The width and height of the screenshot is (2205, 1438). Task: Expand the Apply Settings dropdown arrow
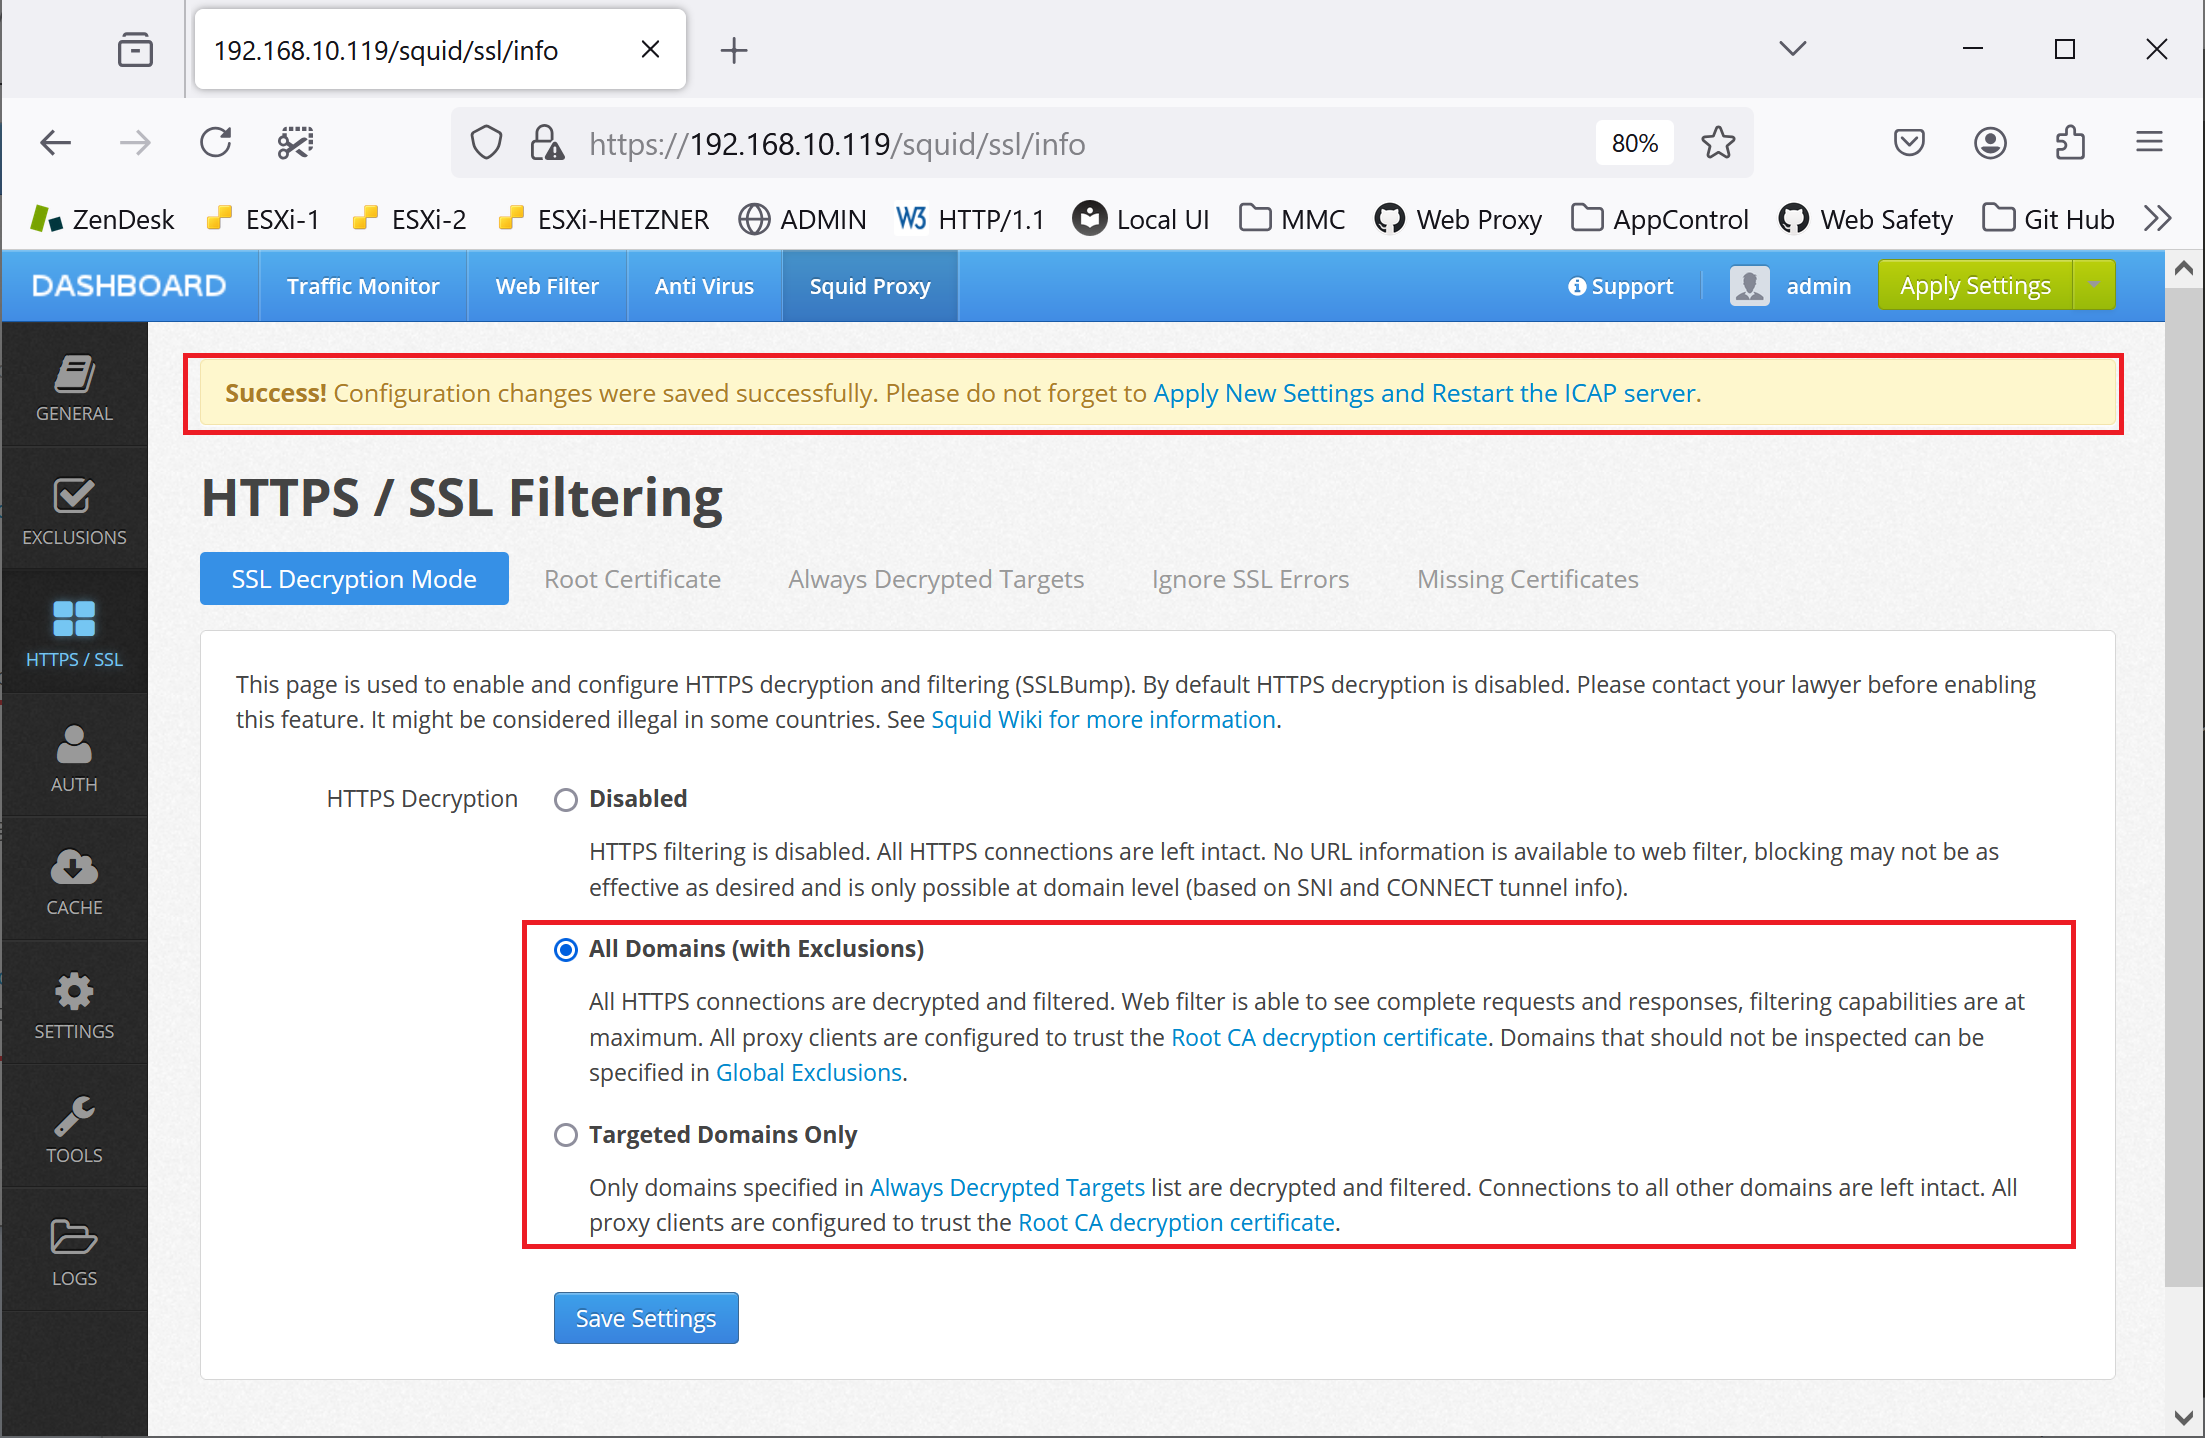tap(2094, 286)
